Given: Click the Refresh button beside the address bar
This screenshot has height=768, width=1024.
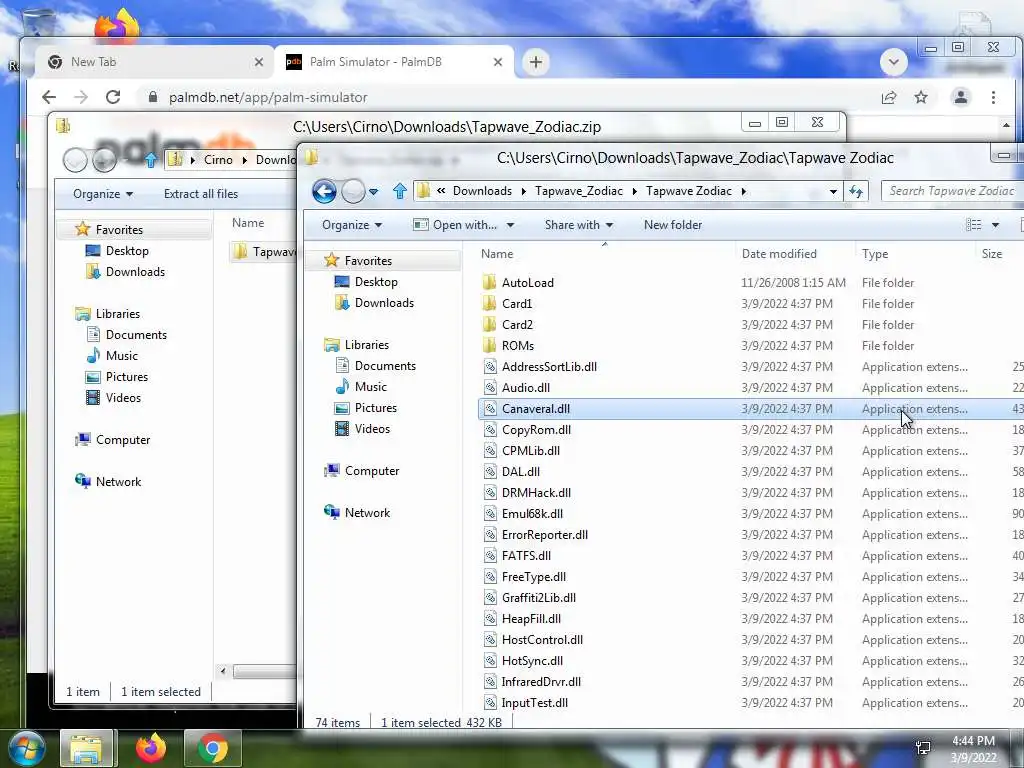Looking at the screenshot, I should [856, 191].
